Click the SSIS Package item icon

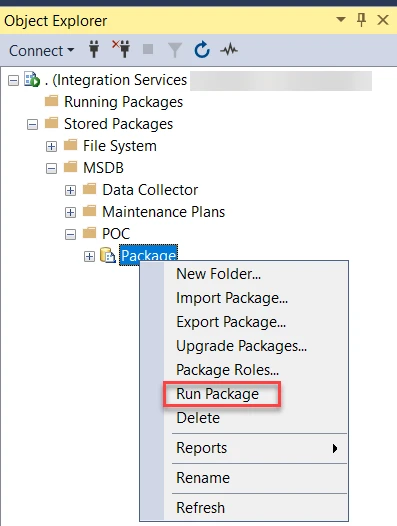108,255
